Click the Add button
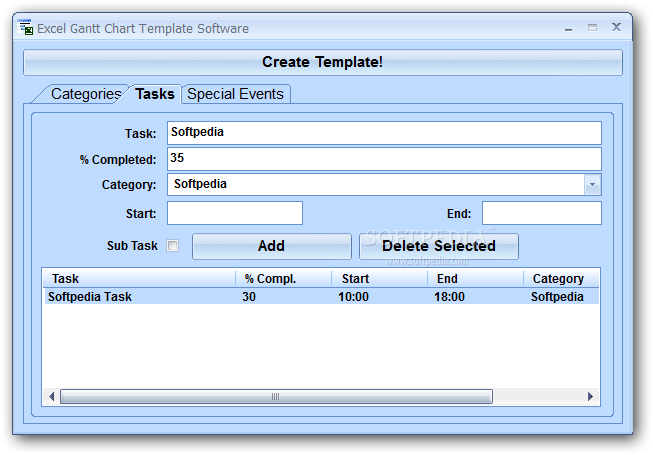653x455 pixels. [x=272, y=246]
